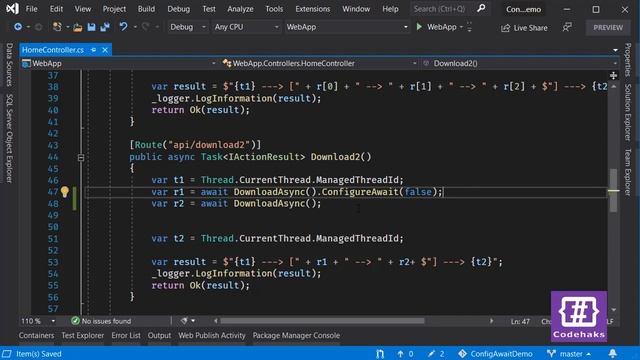Viewport: 640px width, 360px height.
Task: Click the pending changes pencil indicator
Action: pyautogui.click(x=436, y=354)
